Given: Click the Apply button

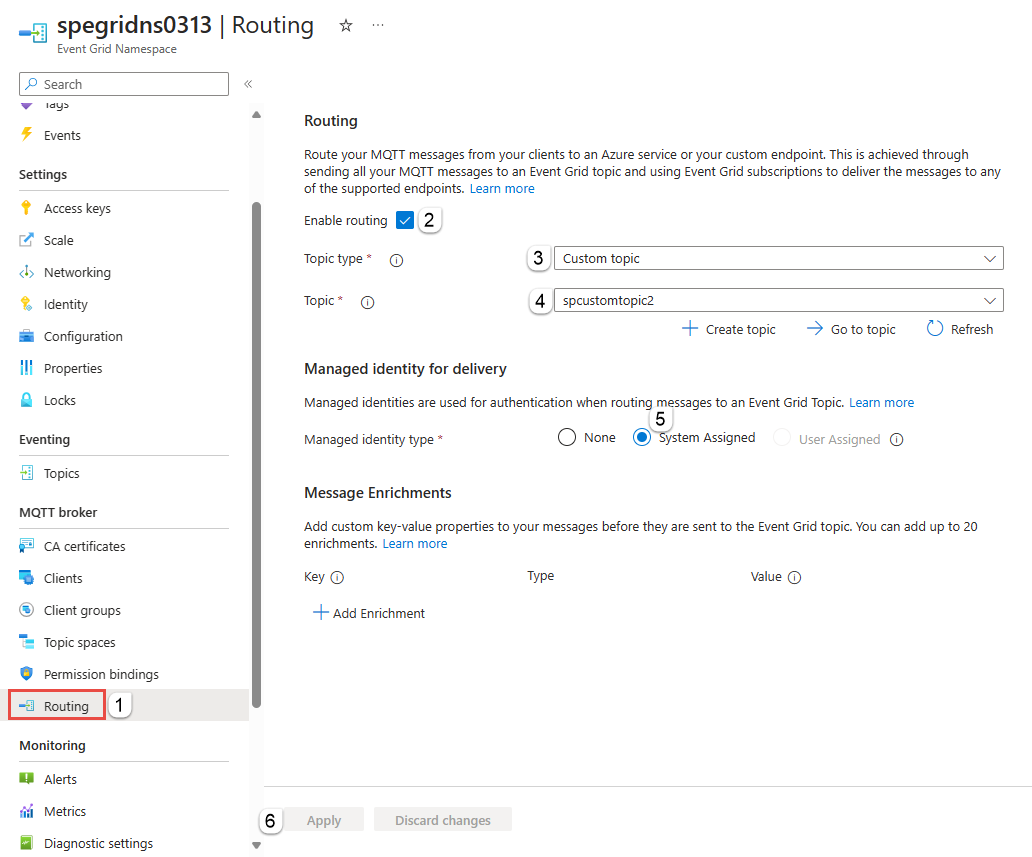Looking at the screenshot, I should click(324, 820).
